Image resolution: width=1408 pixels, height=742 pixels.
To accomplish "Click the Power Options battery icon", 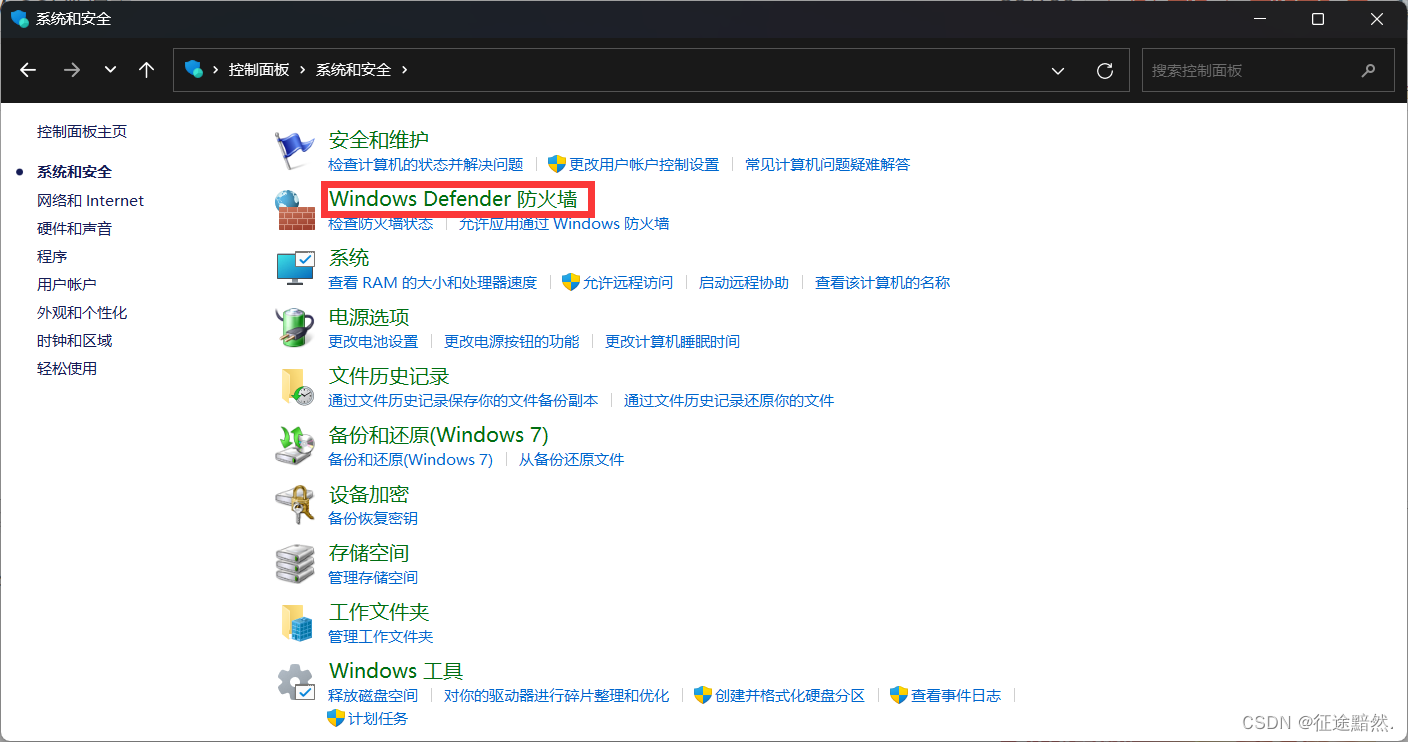I will pos(295,327).
